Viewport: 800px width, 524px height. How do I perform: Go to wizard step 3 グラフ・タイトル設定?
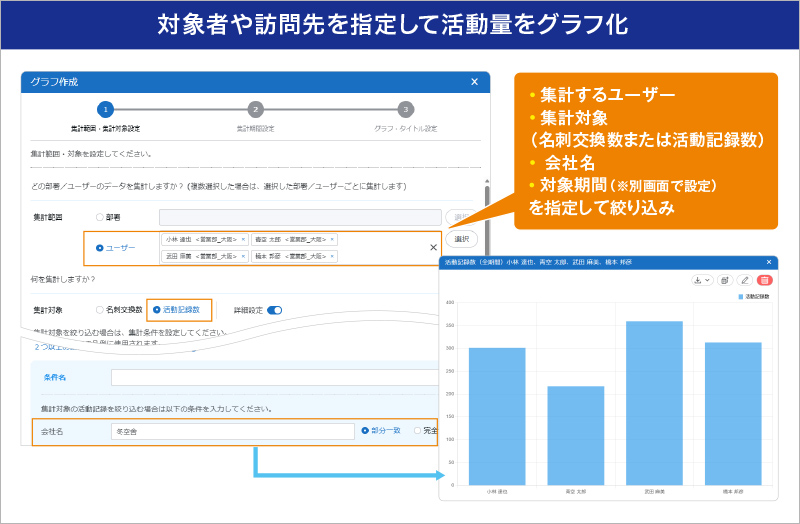[x=406, y=109]
